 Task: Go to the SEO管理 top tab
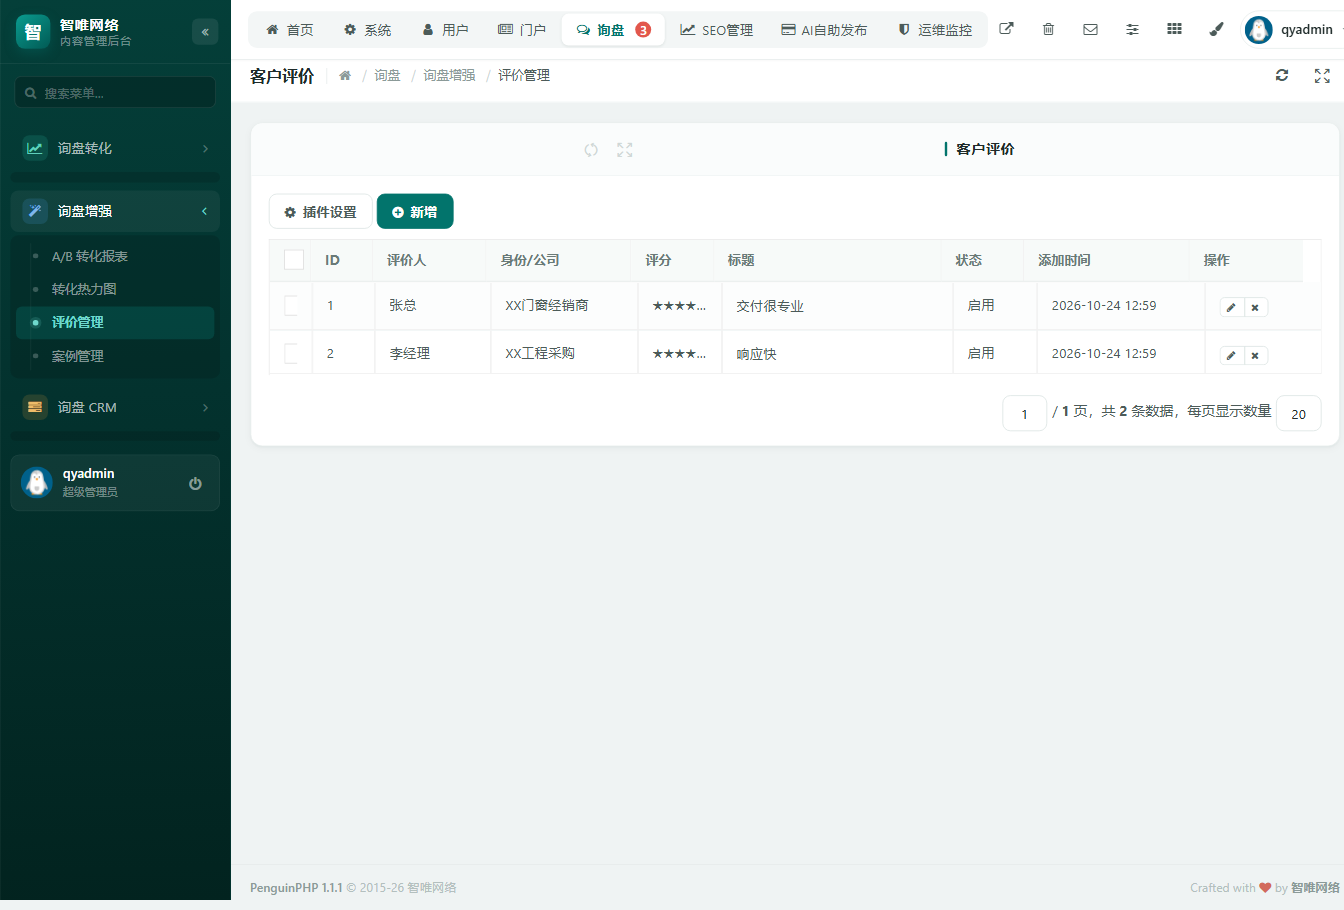pos(717,30)
